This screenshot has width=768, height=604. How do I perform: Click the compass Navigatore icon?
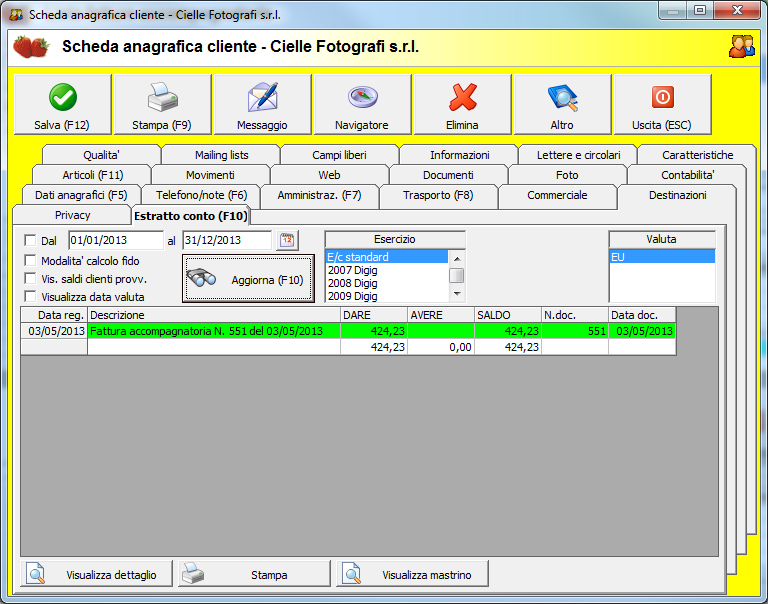coord(362,97)
